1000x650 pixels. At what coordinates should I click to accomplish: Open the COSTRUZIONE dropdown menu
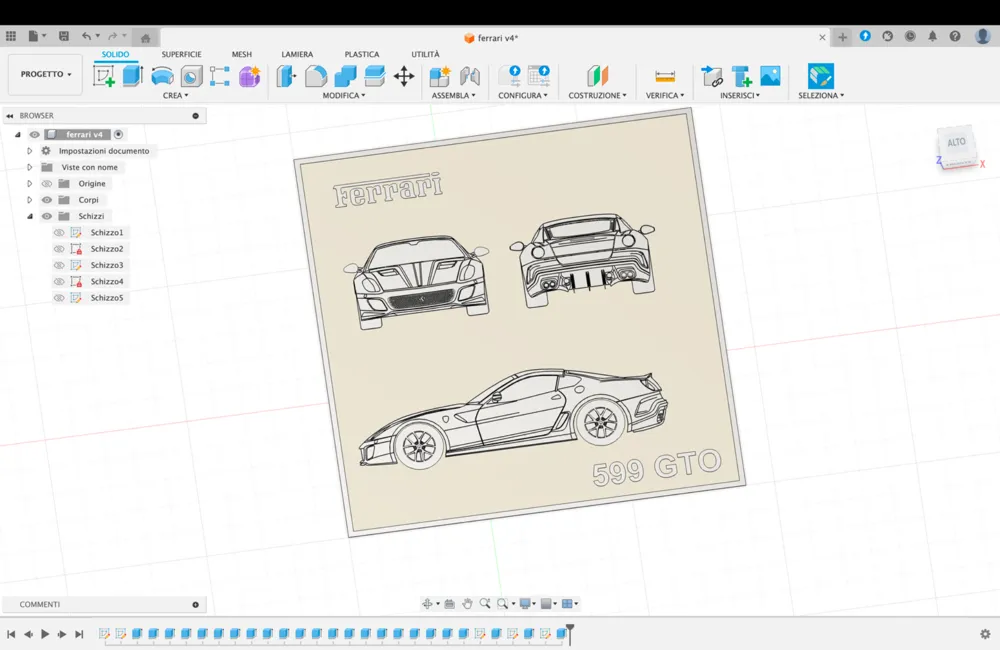point(598,96)
